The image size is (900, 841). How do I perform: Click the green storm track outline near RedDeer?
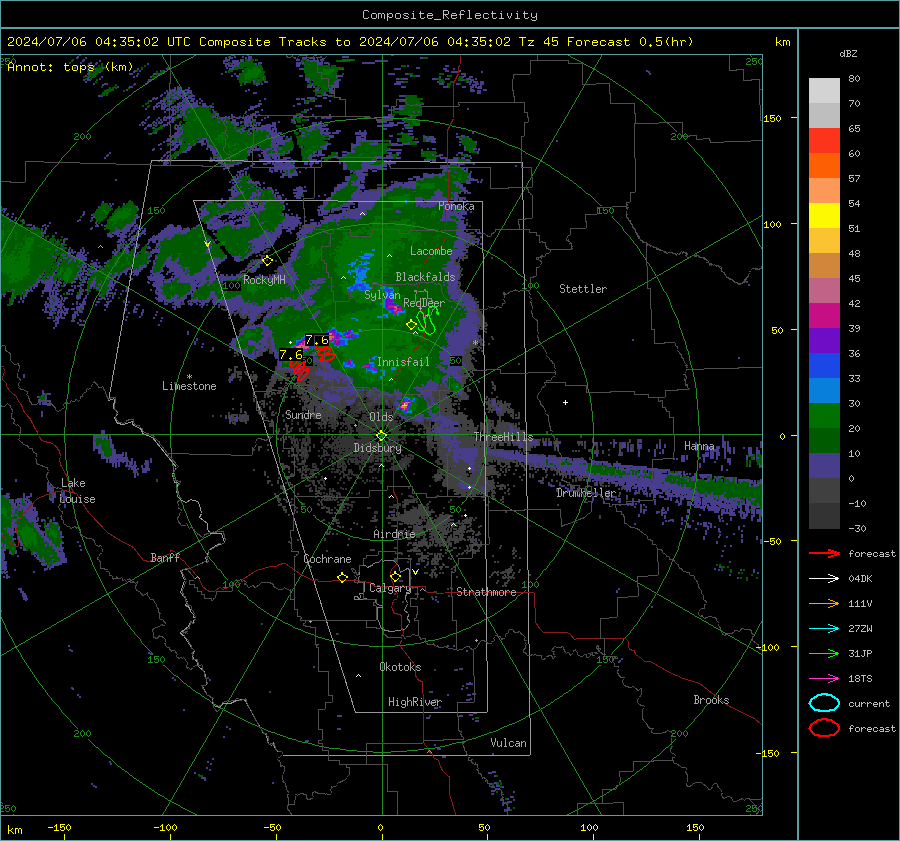coord(428,321)
